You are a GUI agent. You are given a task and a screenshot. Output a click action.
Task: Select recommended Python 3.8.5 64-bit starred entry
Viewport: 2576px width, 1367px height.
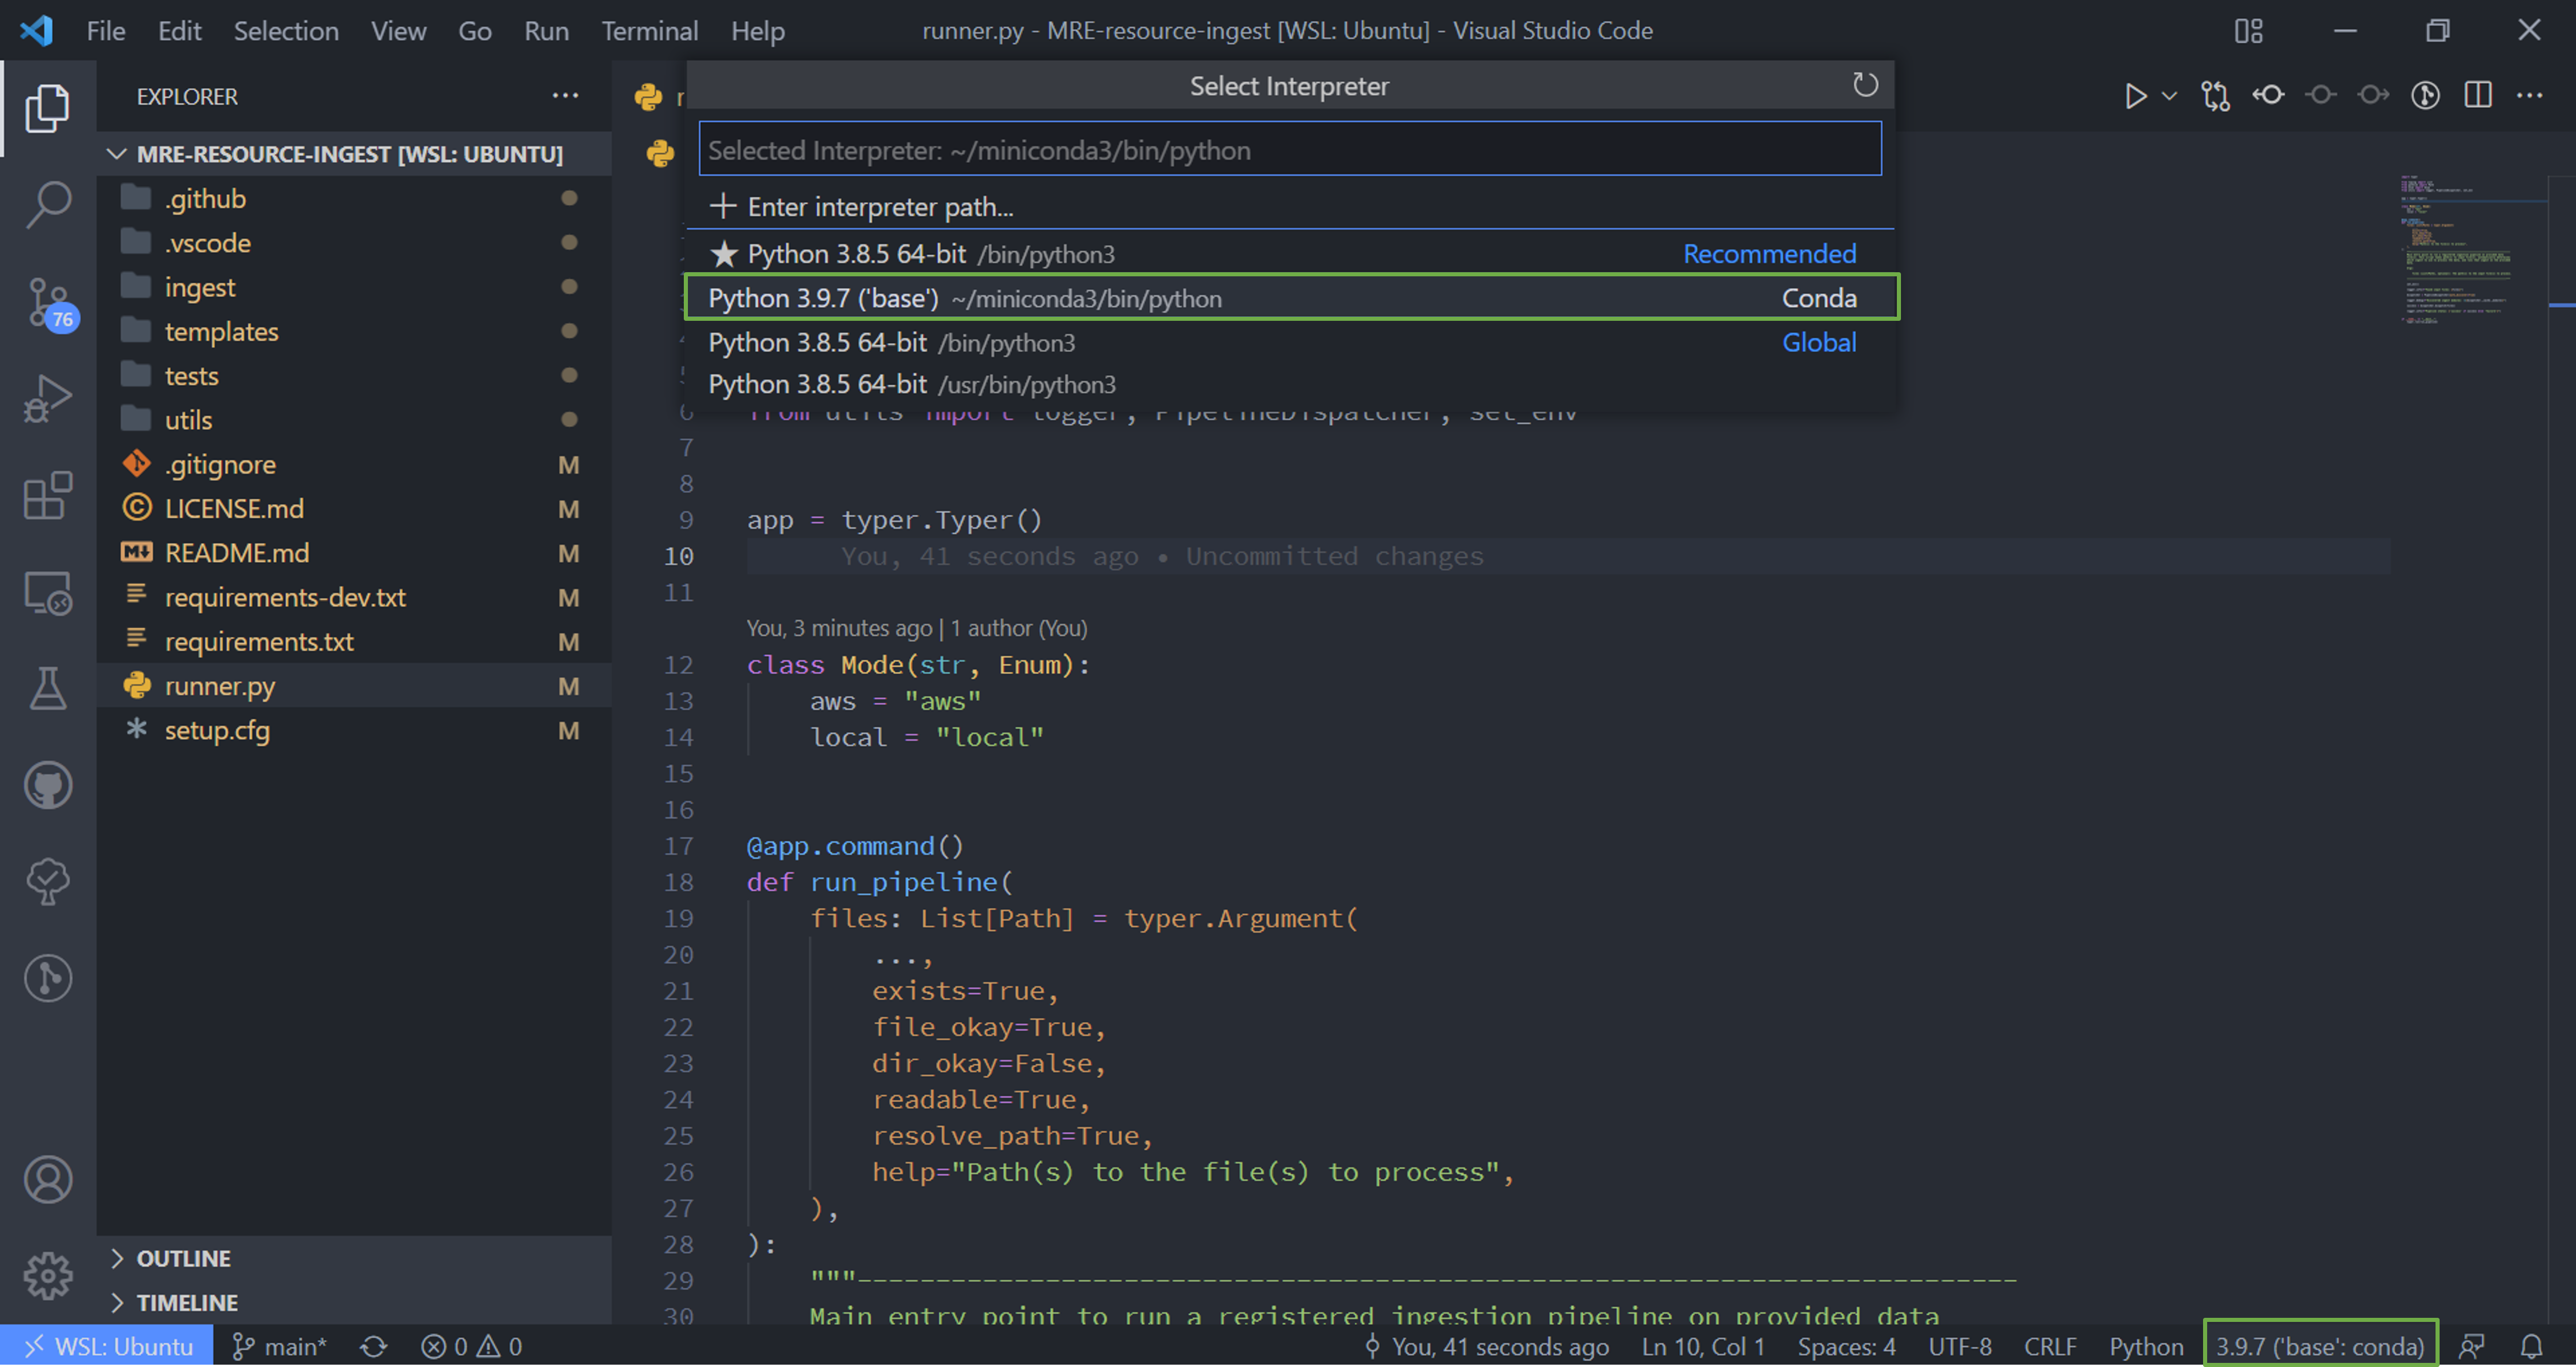point(1290,254)
